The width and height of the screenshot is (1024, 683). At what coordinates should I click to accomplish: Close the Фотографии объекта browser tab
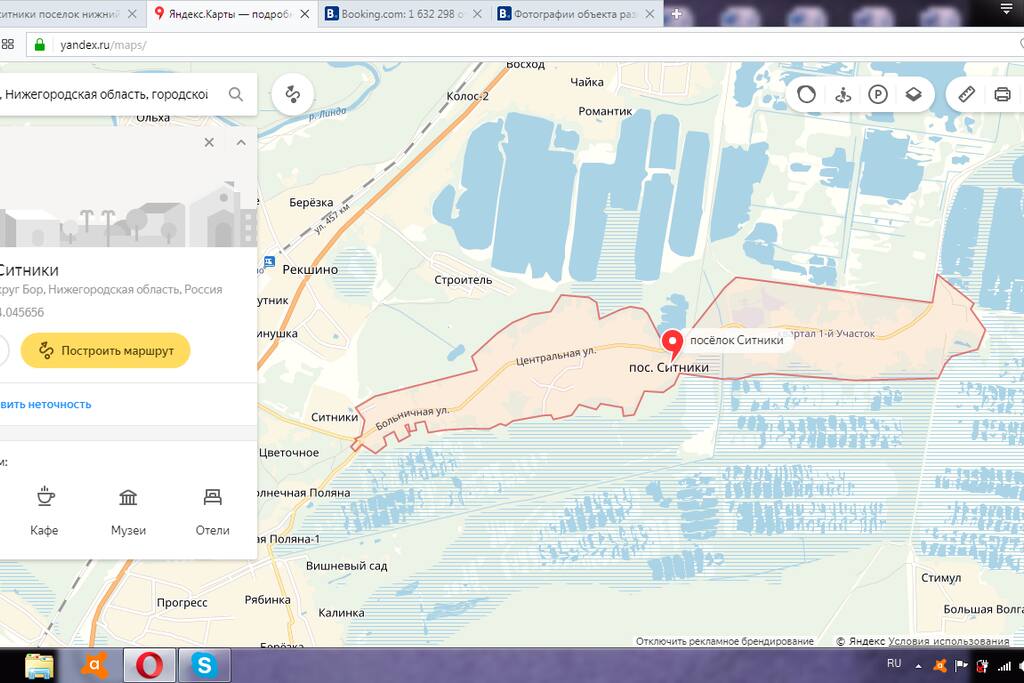coord(650,14)
